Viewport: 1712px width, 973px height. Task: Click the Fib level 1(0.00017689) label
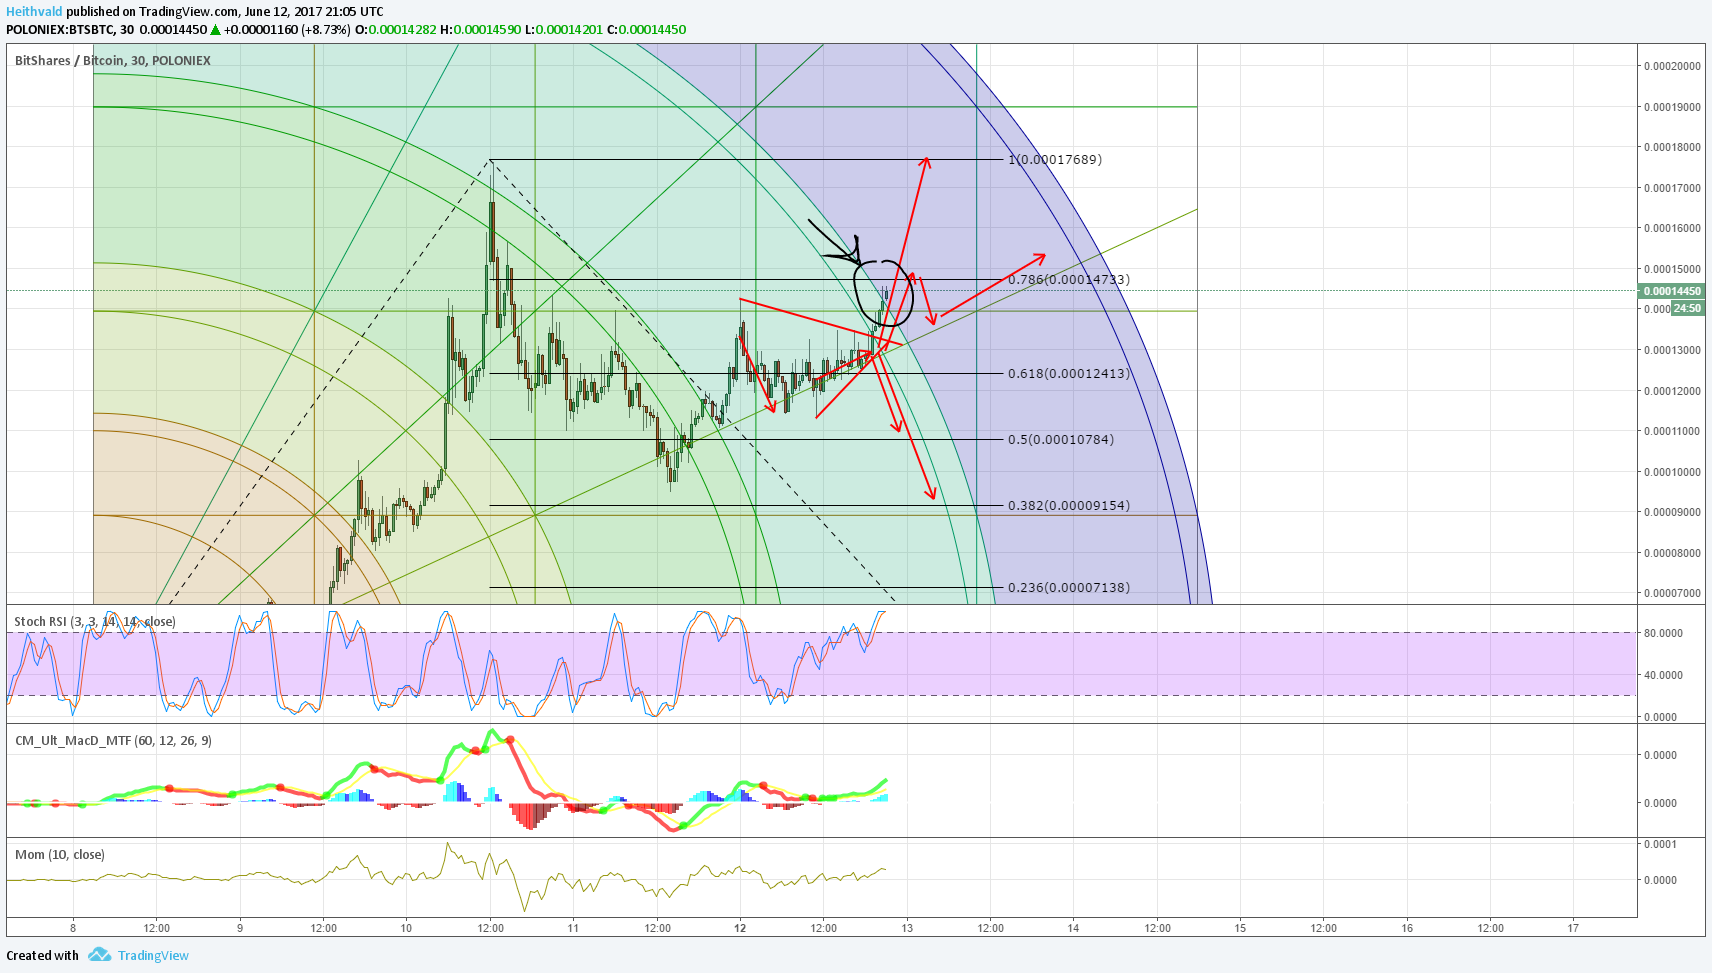point(1055,160)
